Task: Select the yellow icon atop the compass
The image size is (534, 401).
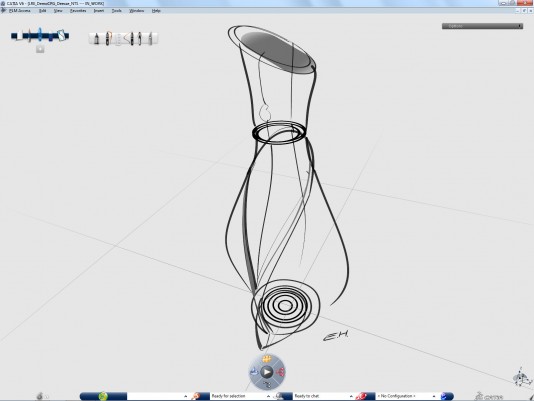Action: coord(267,359)
